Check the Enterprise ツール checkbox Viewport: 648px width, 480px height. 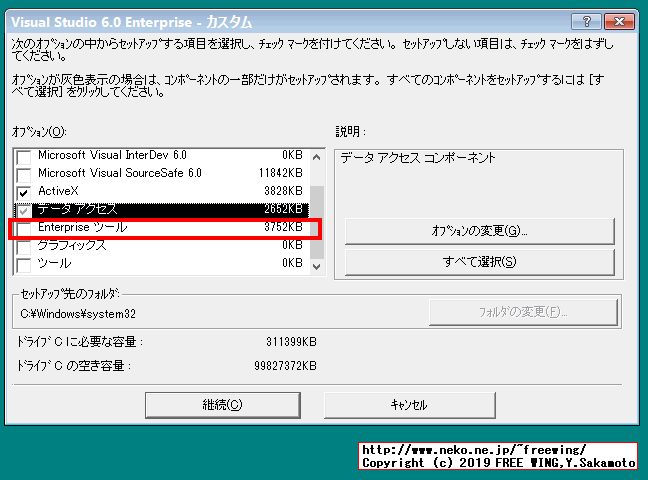[24, 228]
